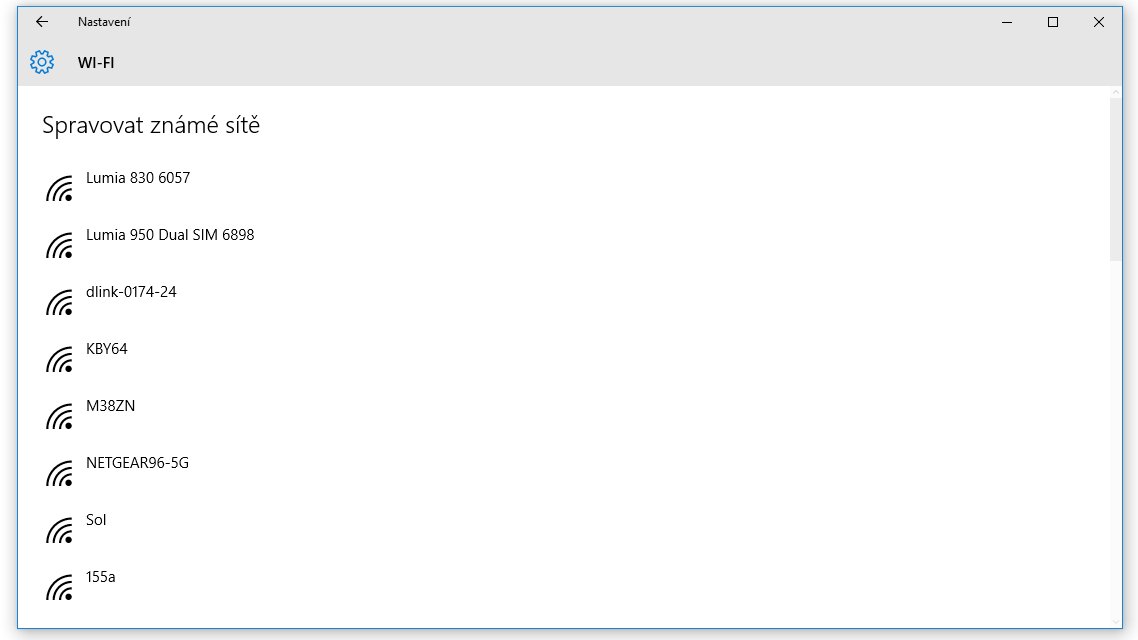Screen dimensions: 1138x640
Task: Select the Sol network entry
Action: [x=96, y=520]
